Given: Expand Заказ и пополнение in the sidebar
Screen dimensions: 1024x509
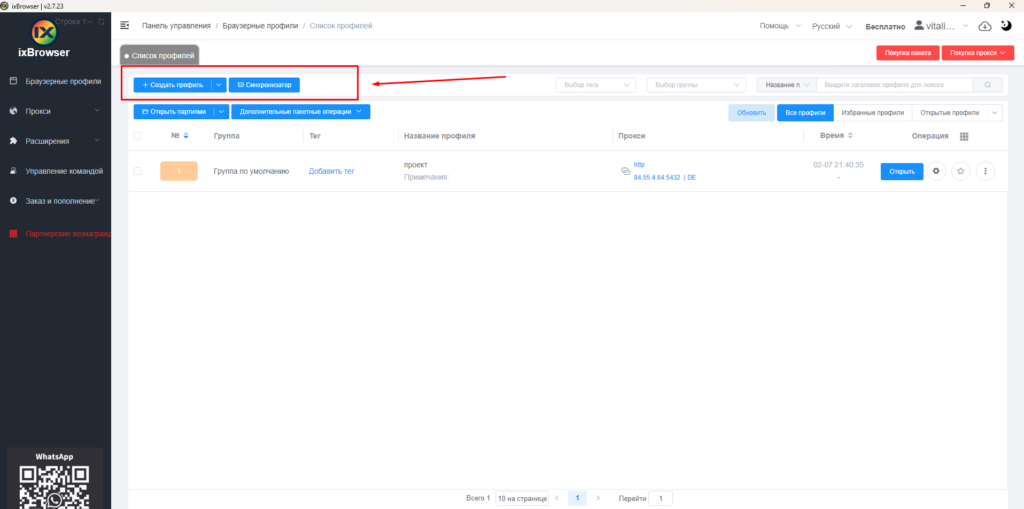Looking at the screenshot, I should tap(56, 201).
